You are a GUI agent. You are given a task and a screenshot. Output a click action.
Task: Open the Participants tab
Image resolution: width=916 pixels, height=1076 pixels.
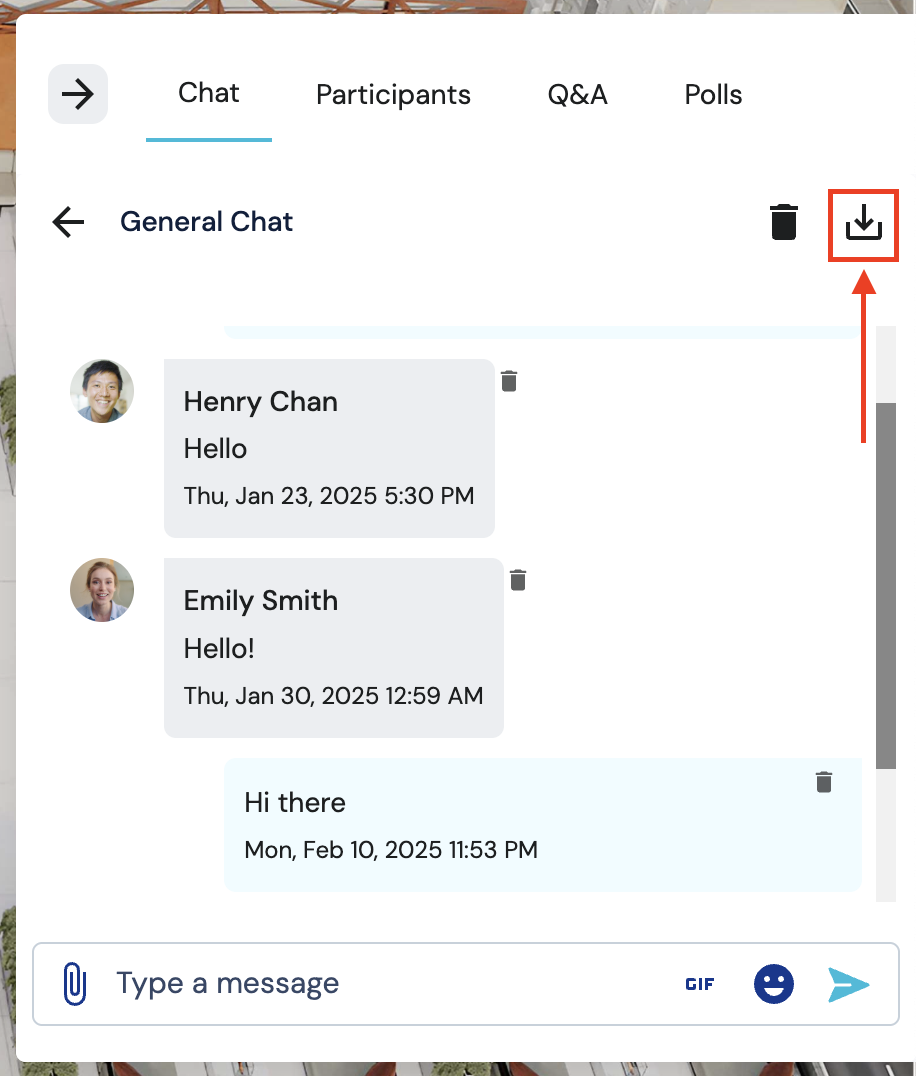(x=393, y=95)
